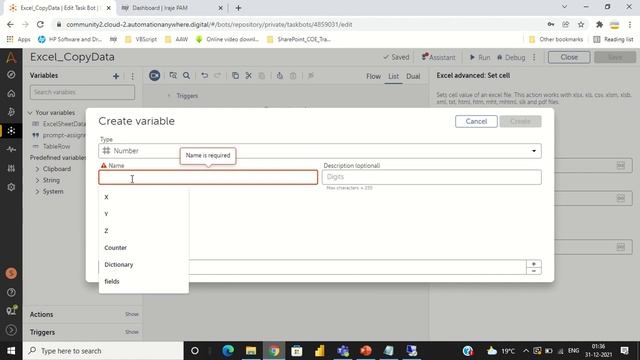Click the find-in-bot icon in toolbar
The width and height of the screenshot is (640, 360).
point(173,76)
